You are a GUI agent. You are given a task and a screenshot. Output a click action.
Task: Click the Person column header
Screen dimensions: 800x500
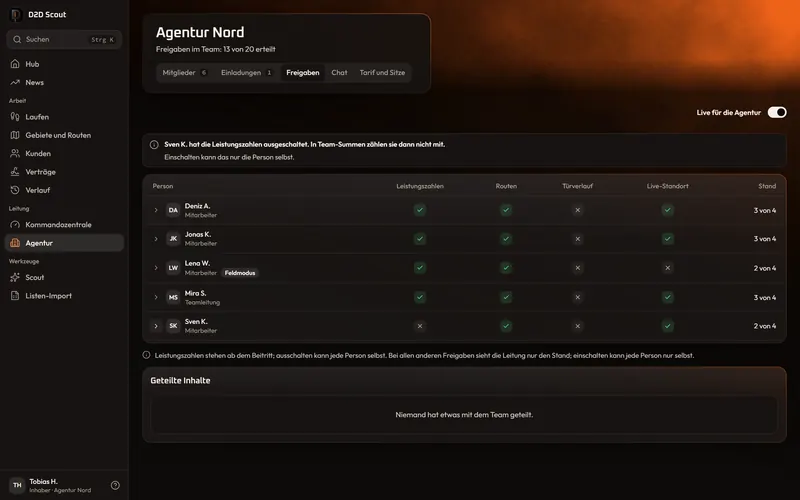tap(163, 186)
